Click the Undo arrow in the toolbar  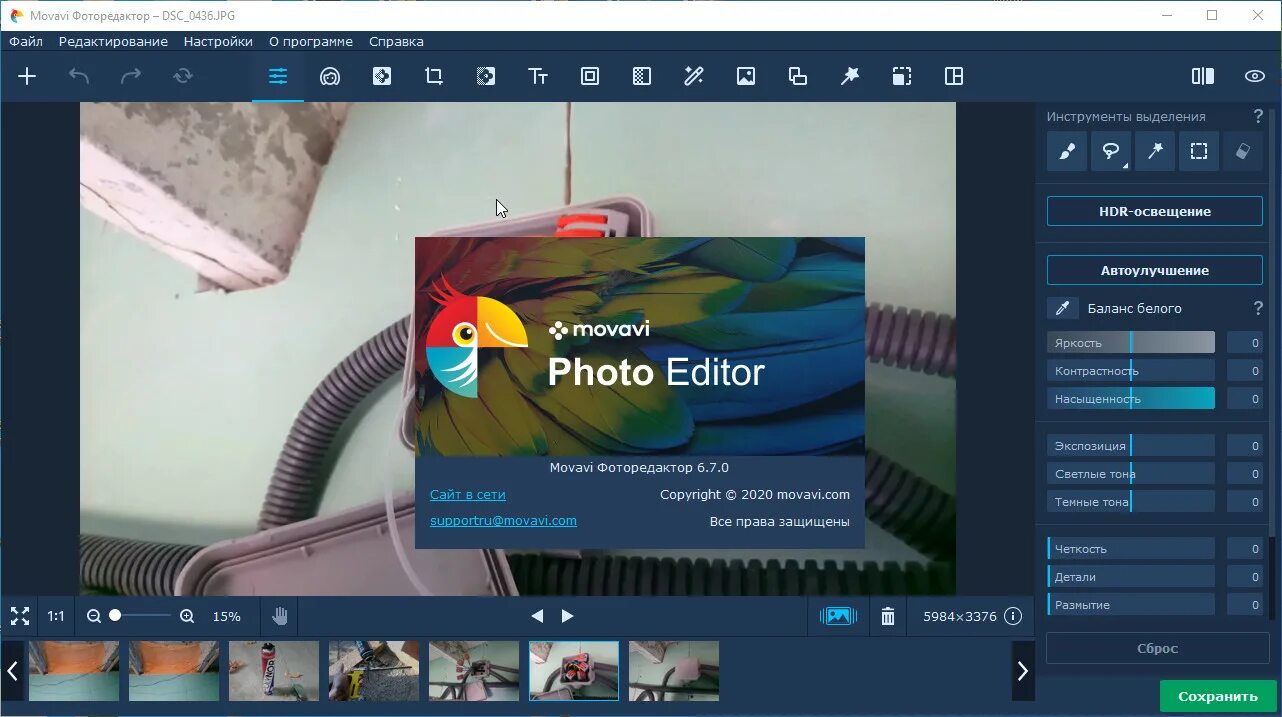pos(79,76)
